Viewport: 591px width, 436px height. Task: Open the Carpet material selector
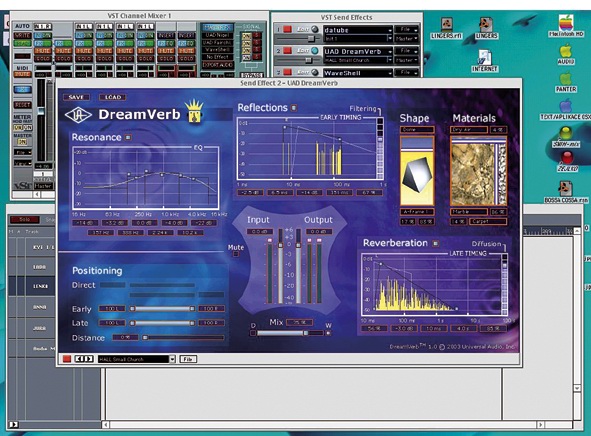pyautogui.click(x=488, y=222)
